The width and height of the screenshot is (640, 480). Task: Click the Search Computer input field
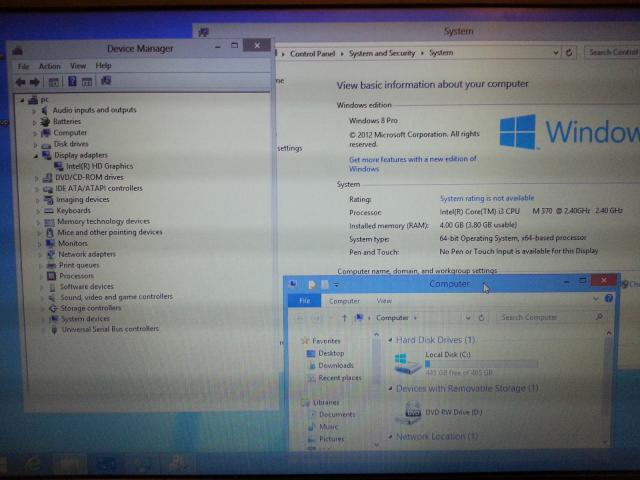point(545,318)
